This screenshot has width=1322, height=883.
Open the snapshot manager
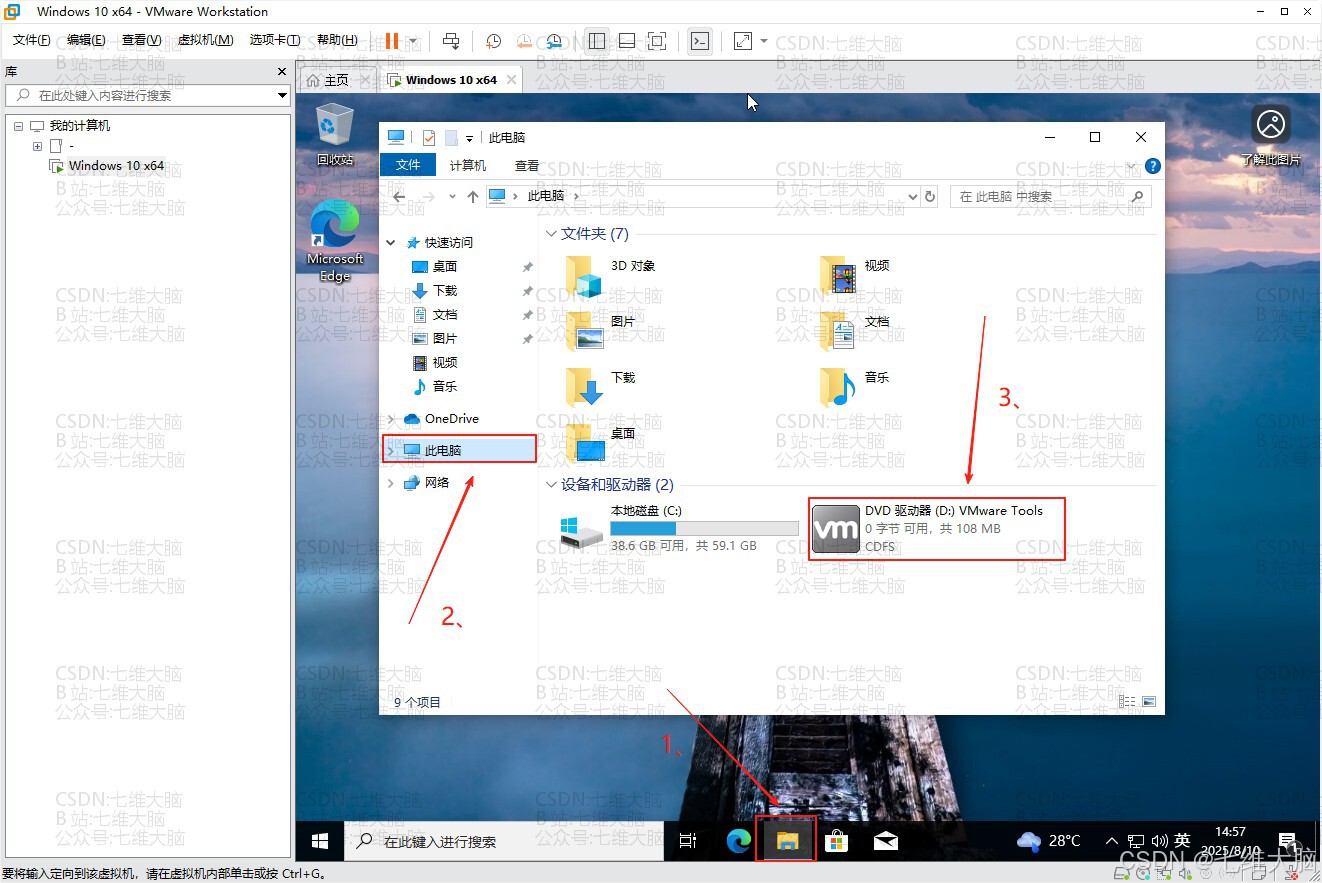coord(554,41)
